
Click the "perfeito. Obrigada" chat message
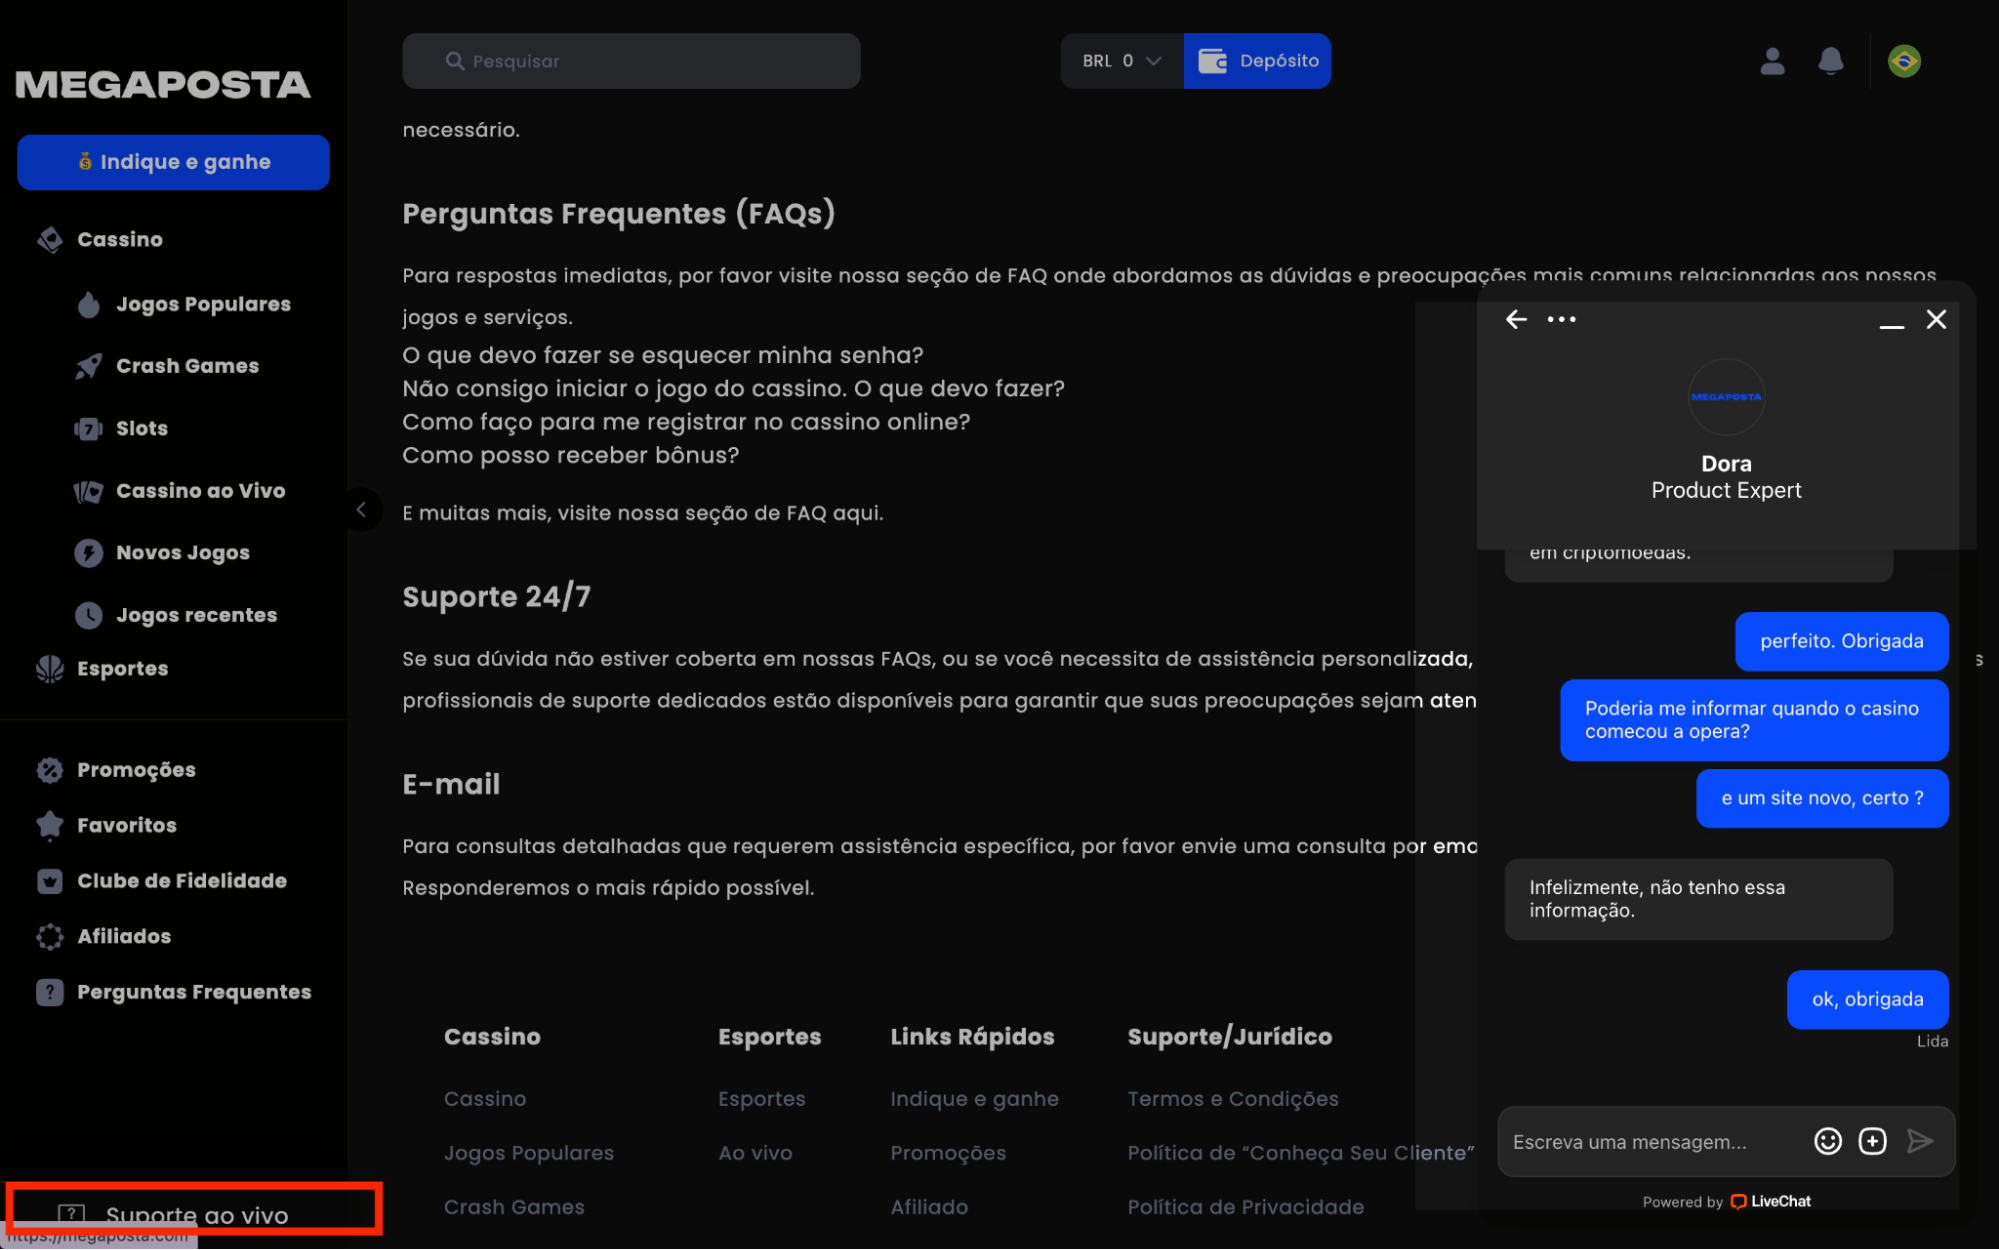click(x=1841, y=641)
